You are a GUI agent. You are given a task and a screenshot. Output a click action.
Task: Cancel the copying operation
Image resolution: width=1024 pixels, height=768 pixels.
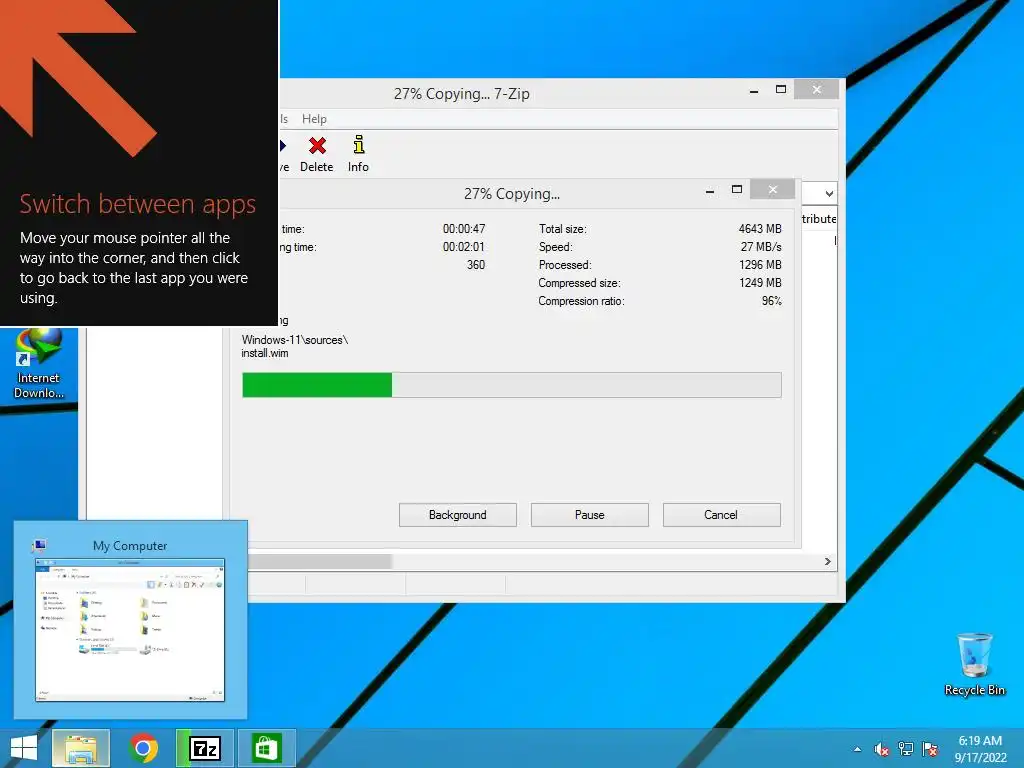tap(721, 515)
